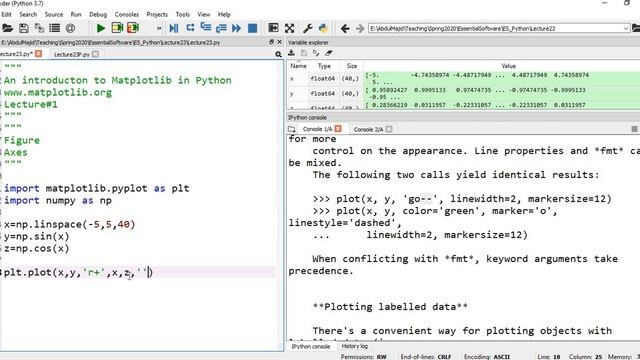Remove all variables with eraser icon

(x=329, y=53)
